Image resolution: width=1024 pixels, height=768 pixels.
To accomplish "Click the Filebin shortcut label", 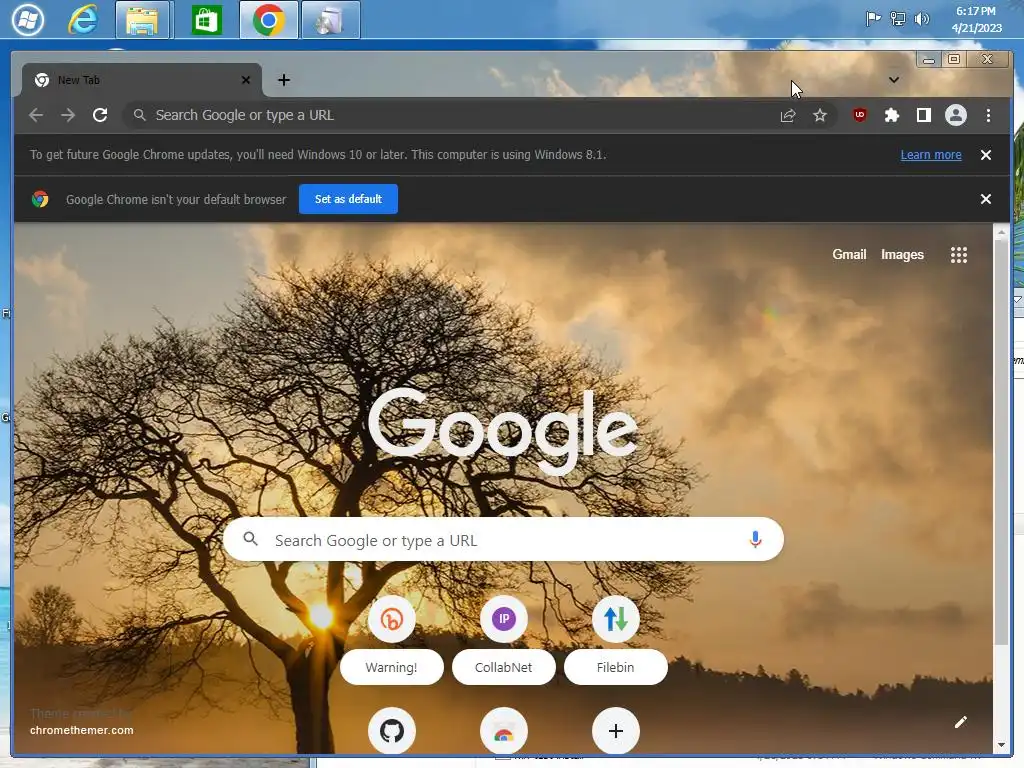I will click(615, 667).
